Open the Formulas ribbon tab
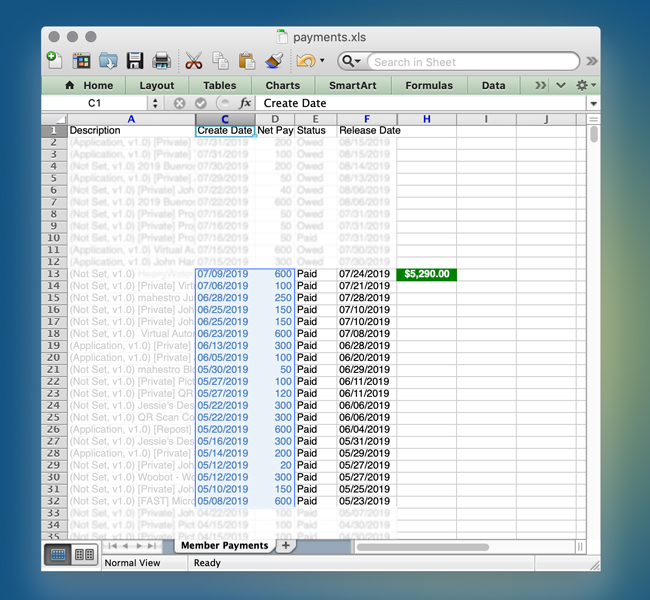The image size is (650, 600). tap(429, 85)
